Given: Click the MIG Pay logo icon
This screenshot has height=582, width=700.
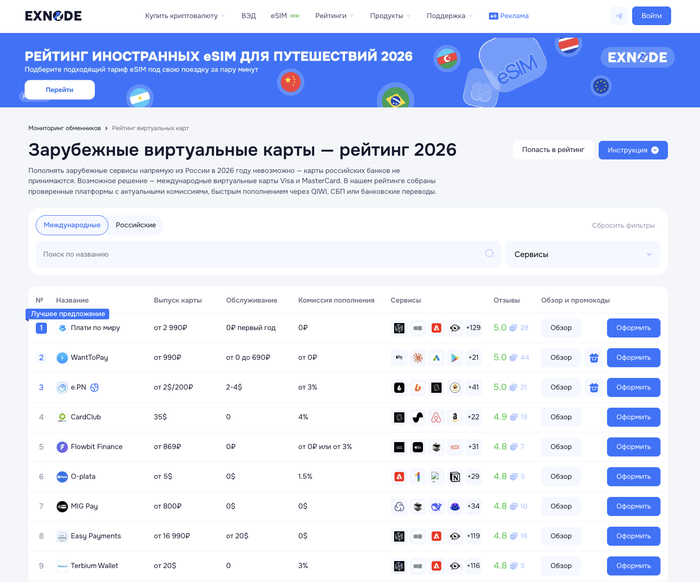Looking at the screenshot, I should [62, 506].
